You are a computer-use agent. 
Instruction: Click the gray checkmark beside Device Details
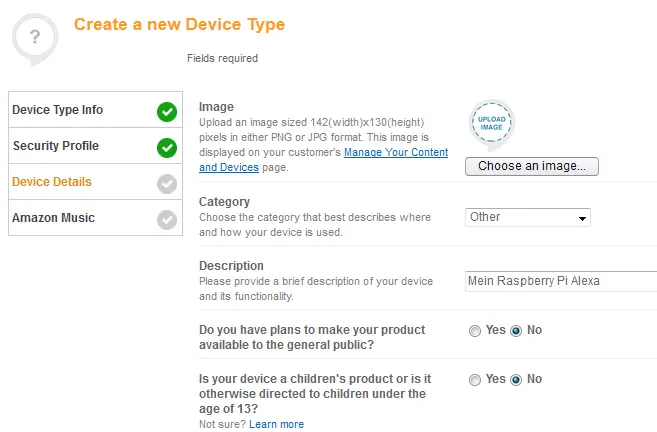tap(167, 184)
